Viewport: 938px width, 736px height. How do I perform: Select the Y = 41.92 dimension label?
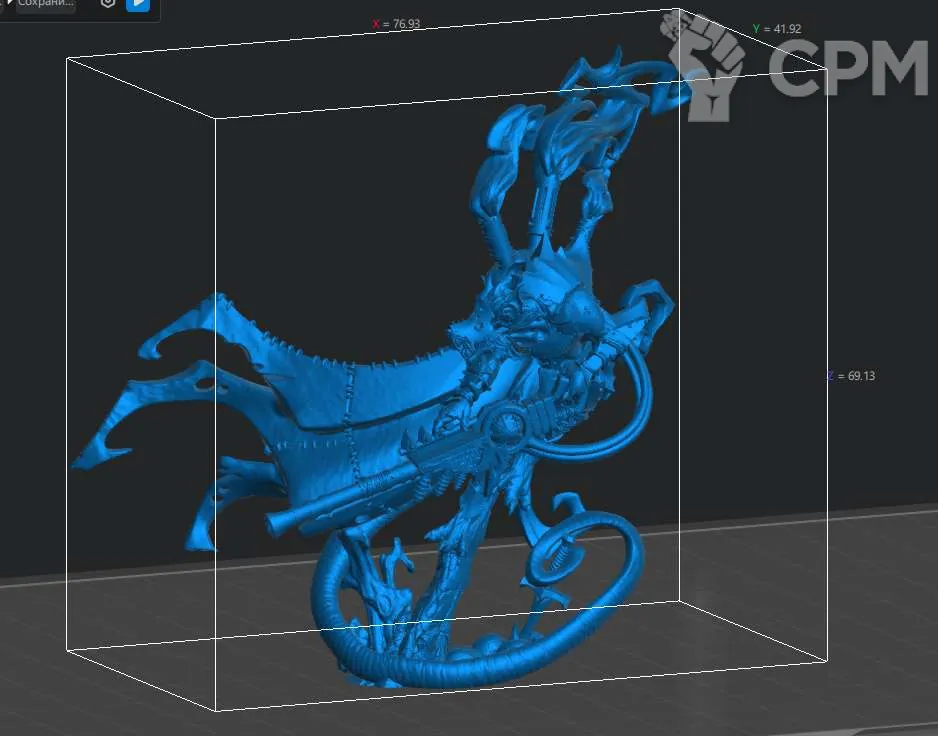(x=776, y=29)
